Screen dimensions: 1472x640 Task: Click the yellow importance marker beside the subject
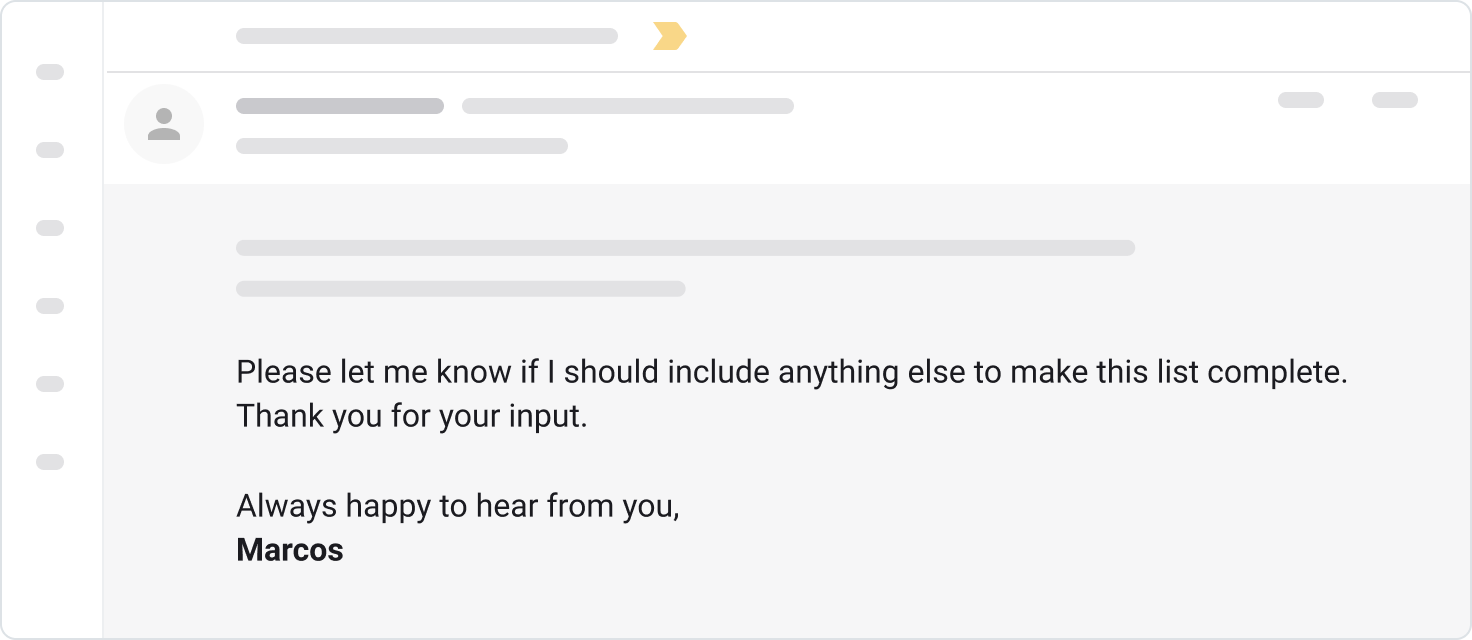[x=669, y=37]
